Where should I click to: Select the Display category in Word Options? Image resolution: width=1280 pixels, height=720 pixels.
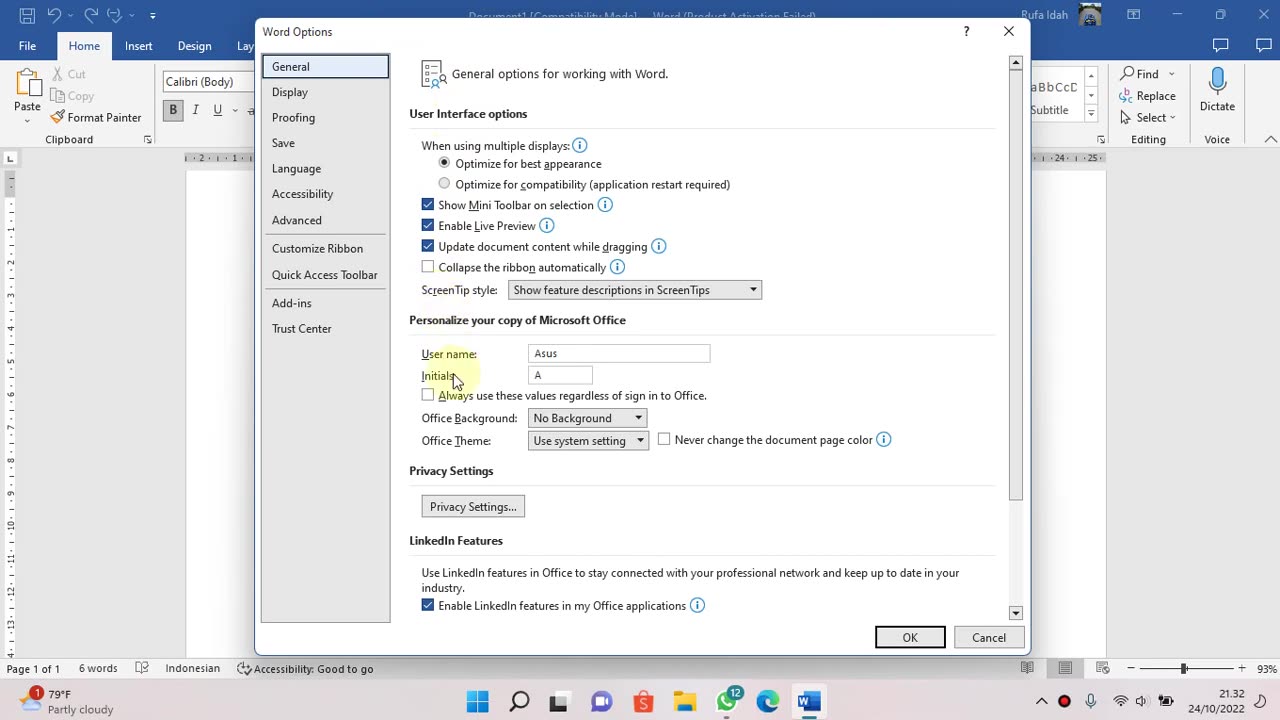coord(325,92)
